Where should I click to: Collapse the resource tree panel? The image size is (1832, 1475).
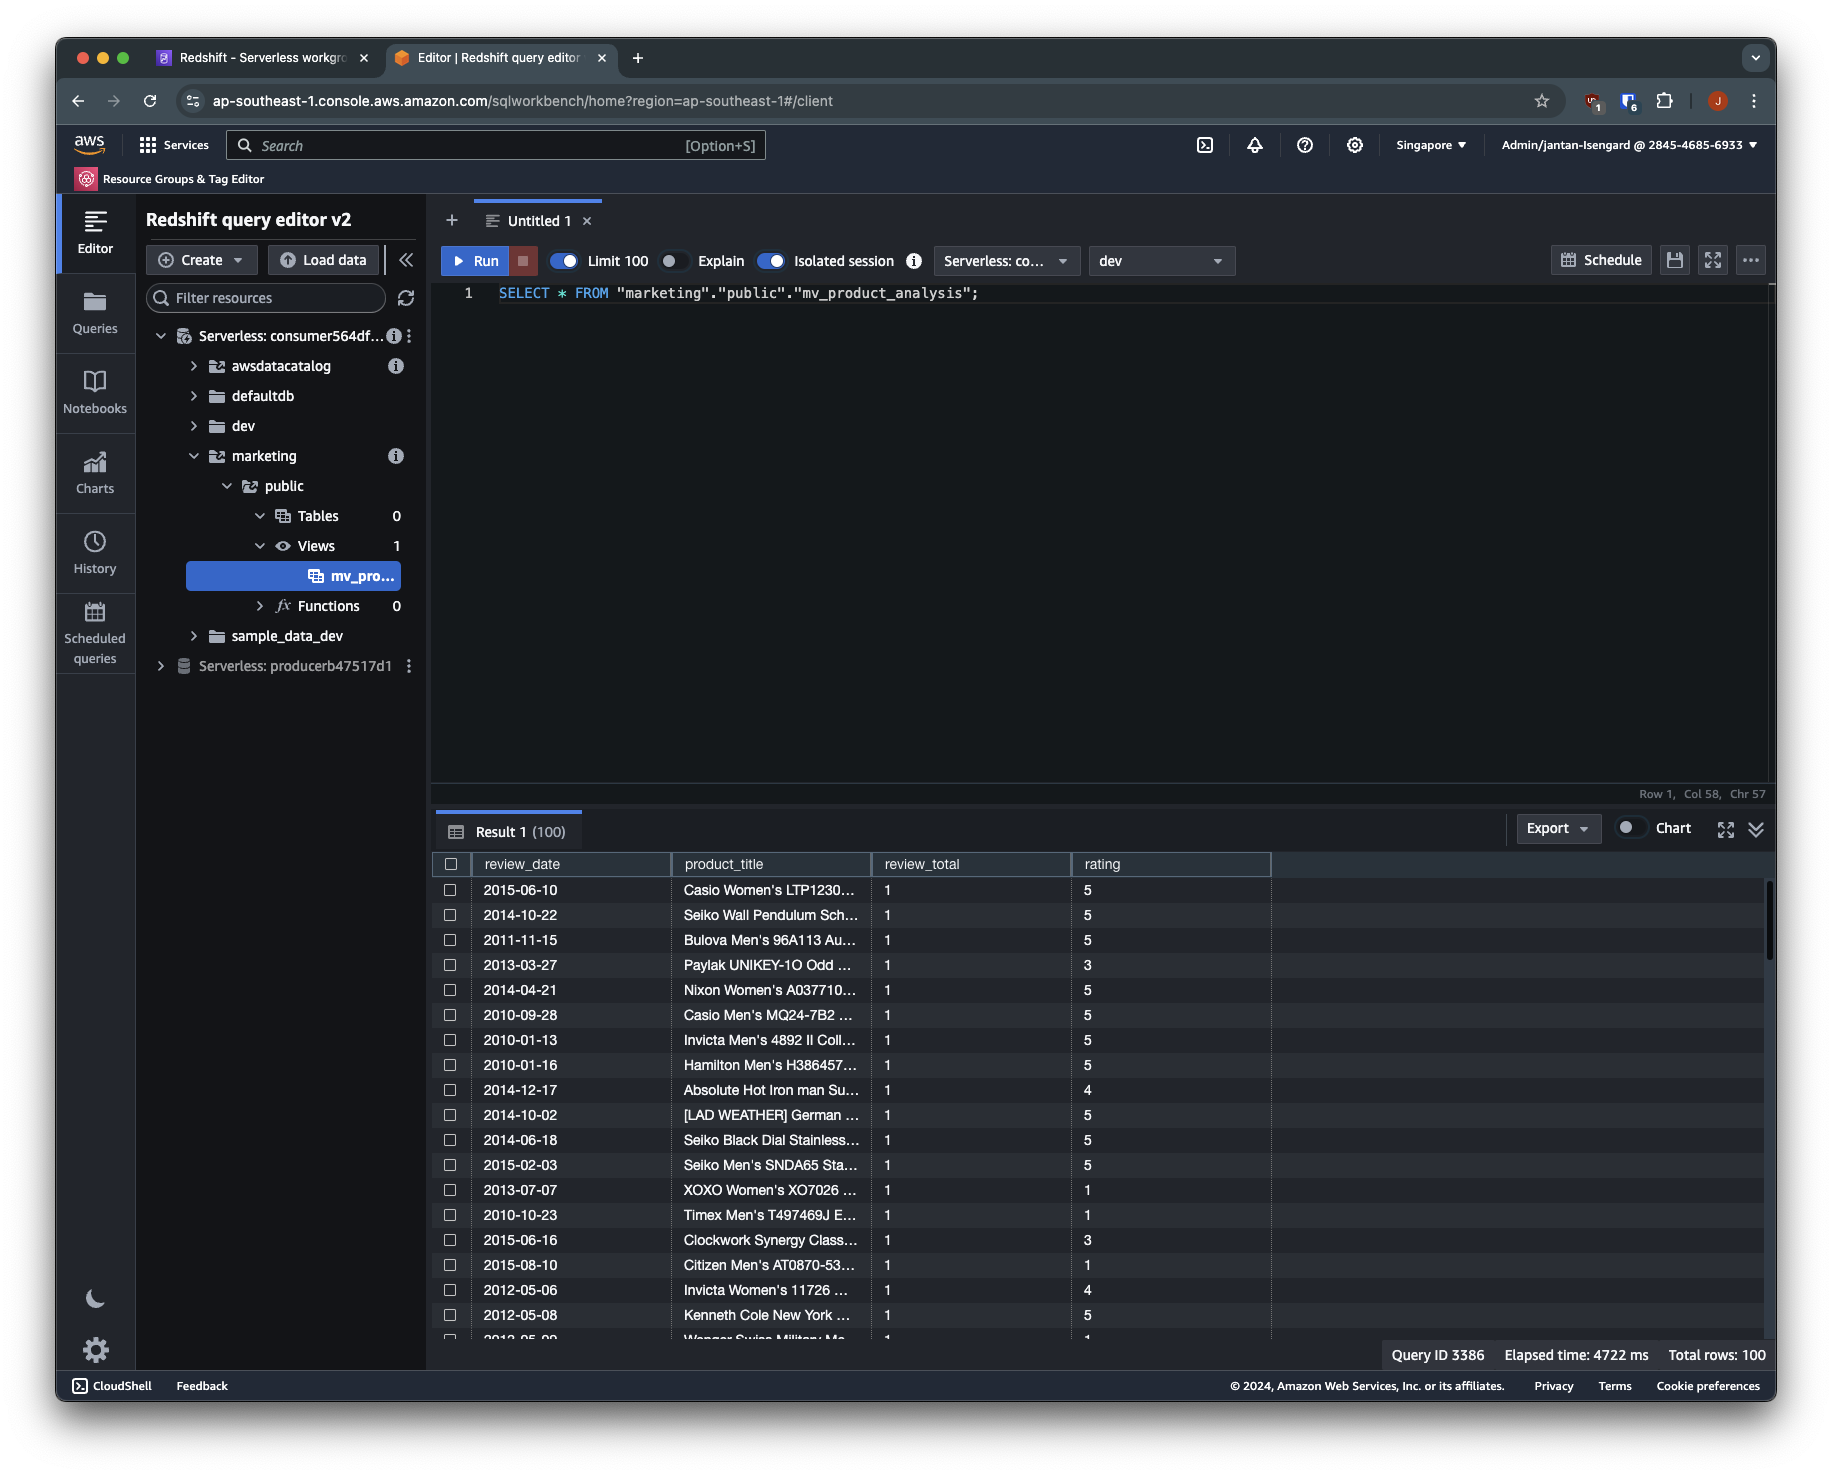coord(406,260)
